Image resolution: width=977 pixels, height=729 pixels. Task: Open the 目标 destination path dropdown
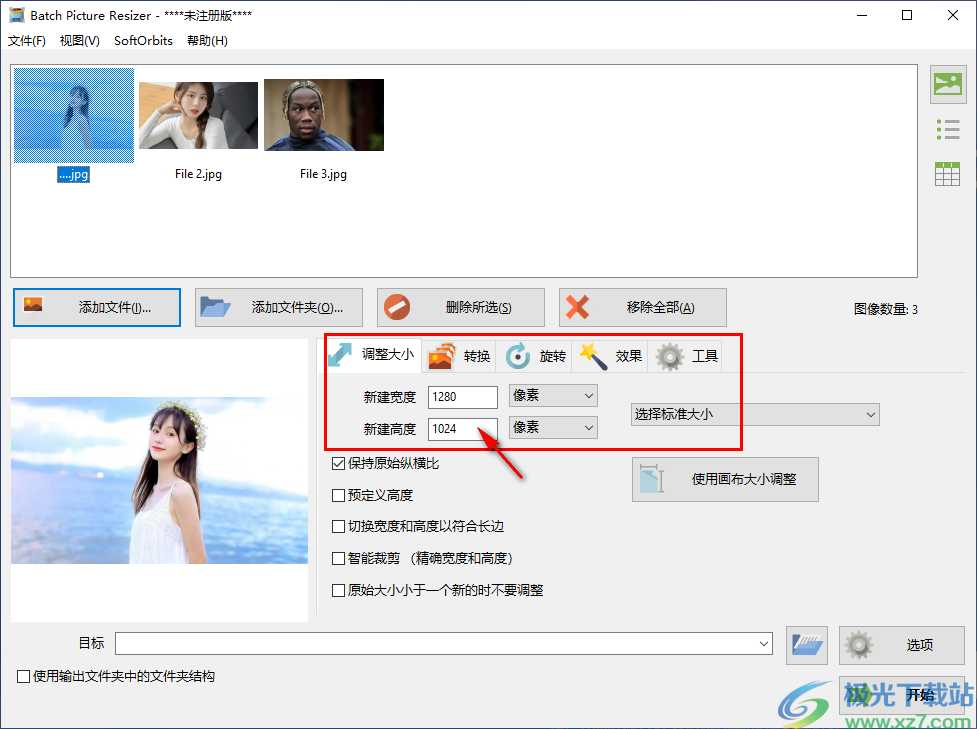(x=763, y=644)
